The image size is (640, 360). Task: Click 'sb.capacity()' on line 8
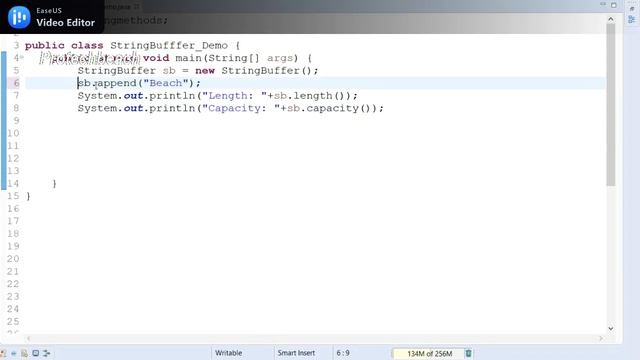click(329, 108)
